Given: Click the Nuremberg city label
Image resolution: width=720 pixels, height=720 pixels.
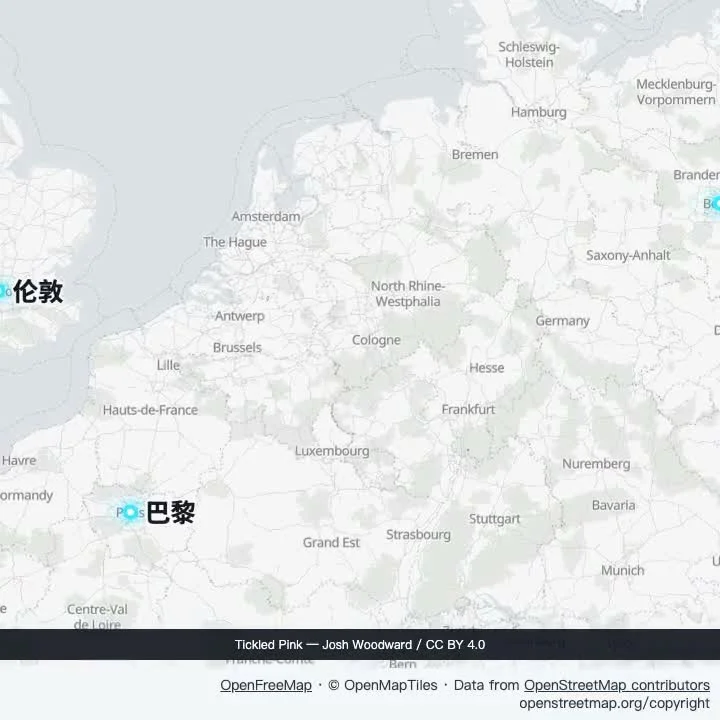Looking at the screenshot, I should (596, 464).
